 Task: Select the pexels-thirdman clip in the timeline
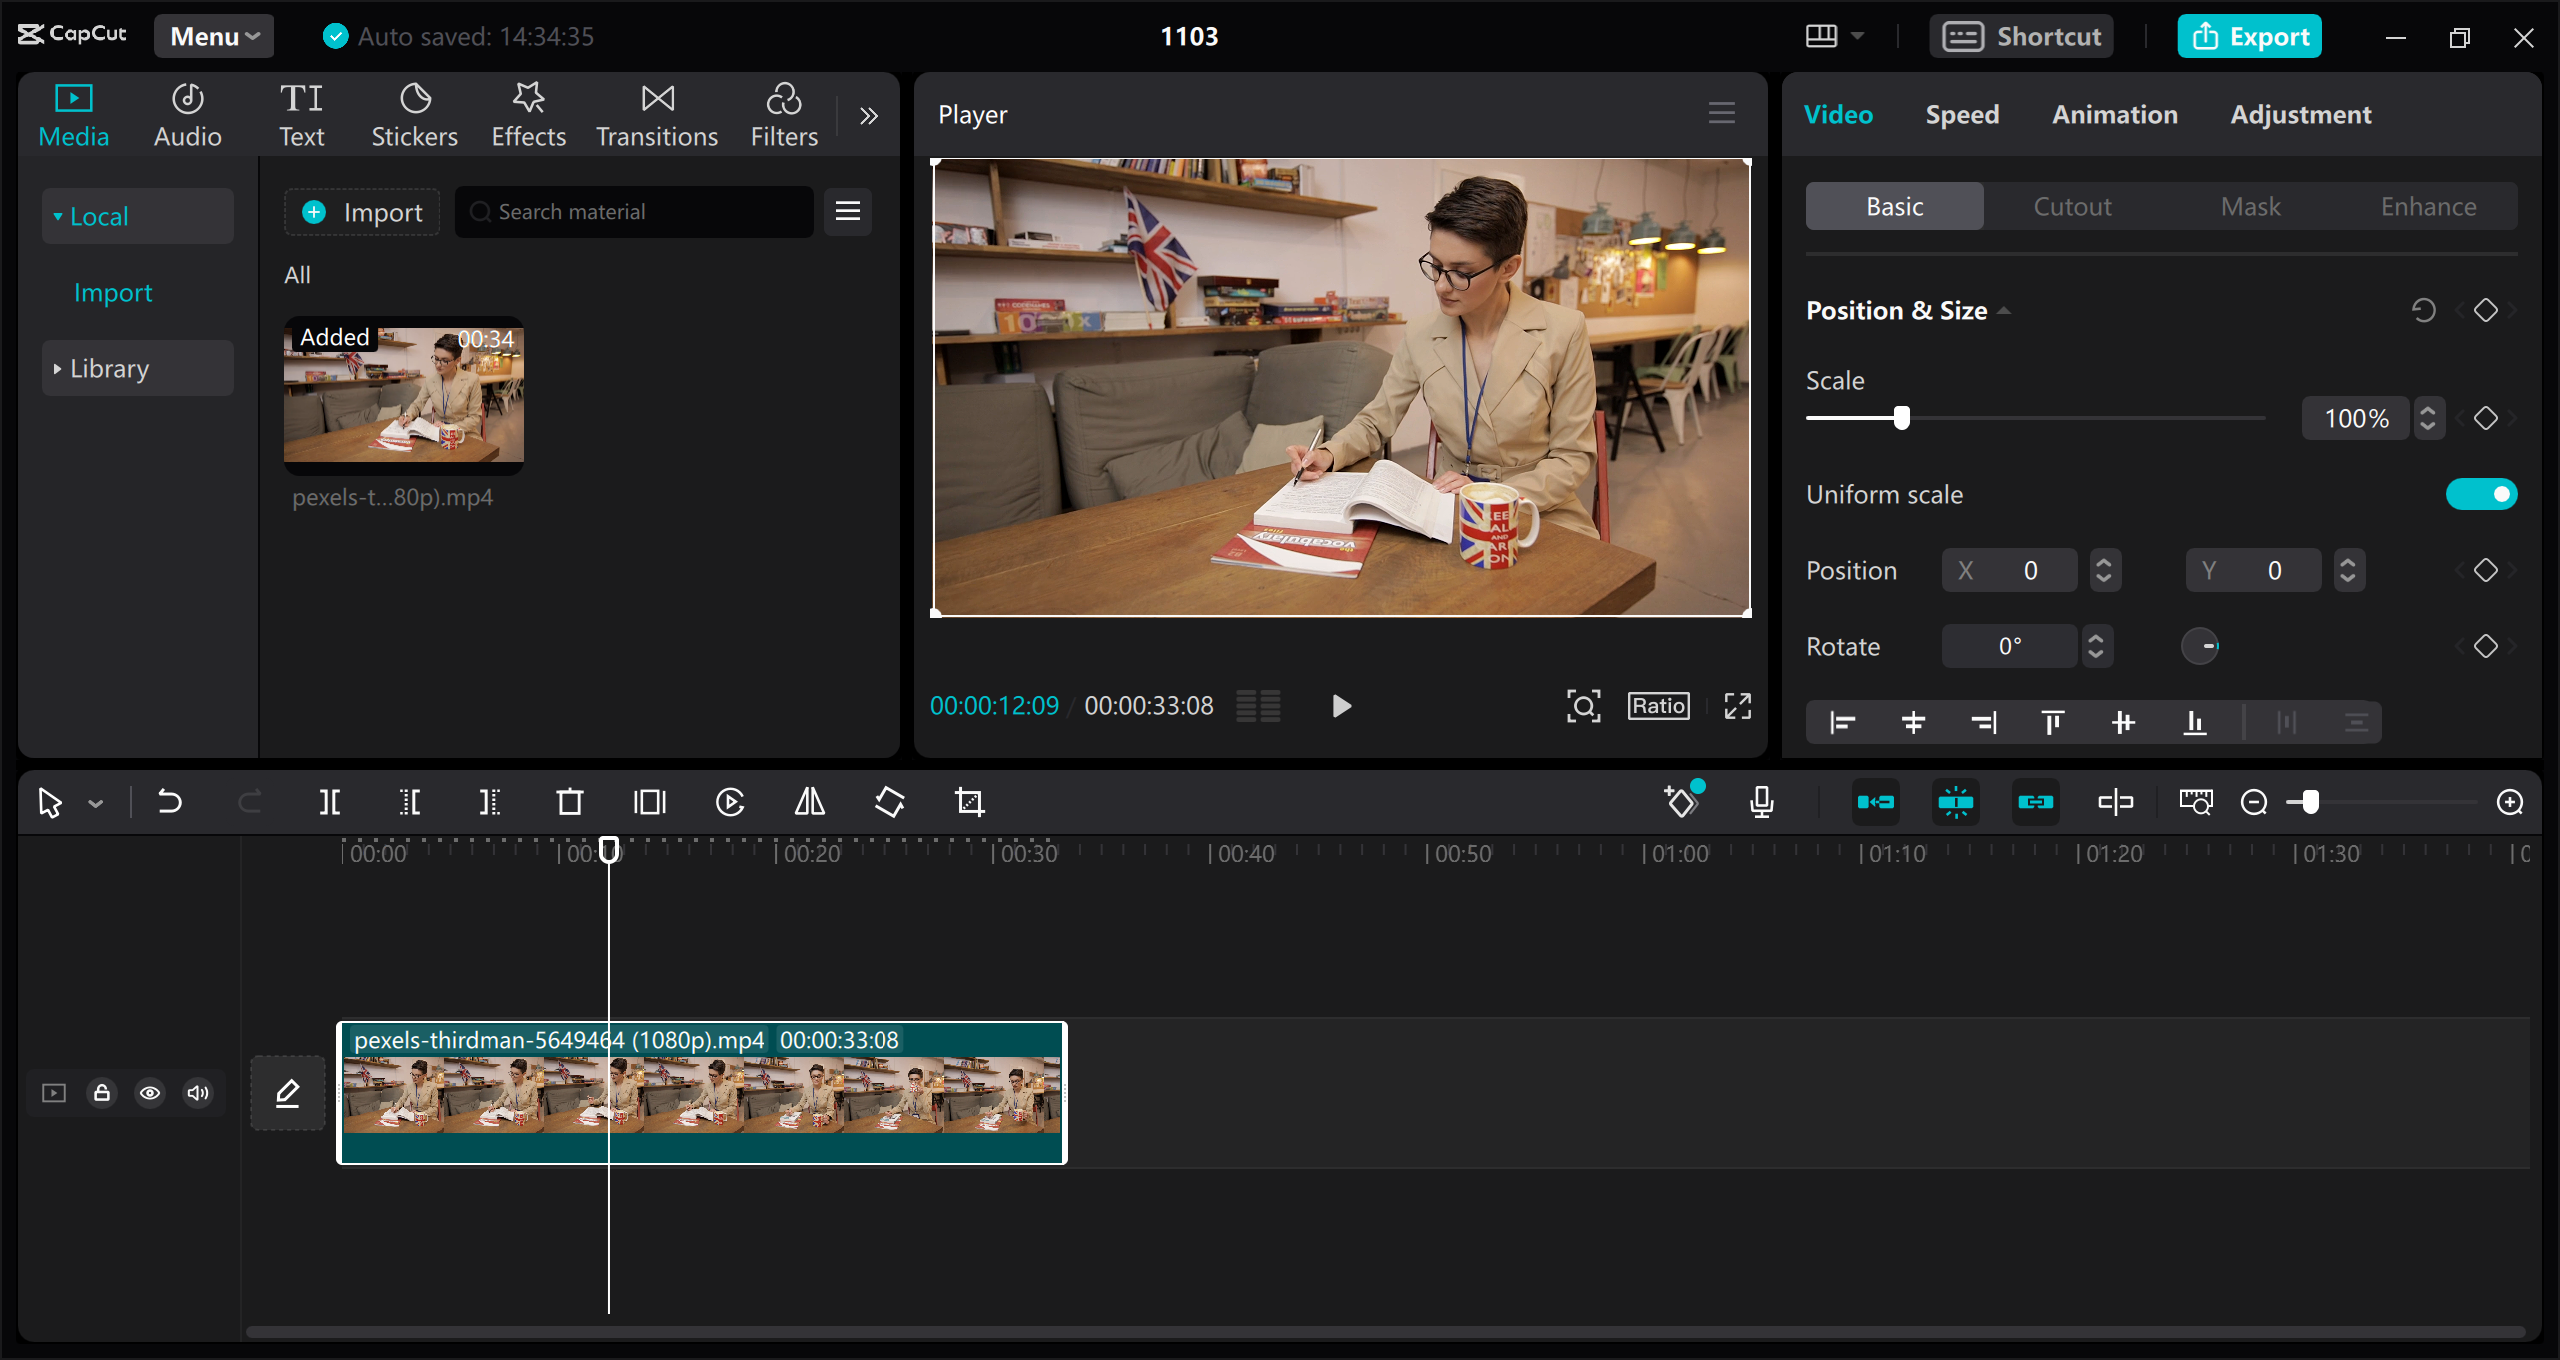(x=700, y=1093)
